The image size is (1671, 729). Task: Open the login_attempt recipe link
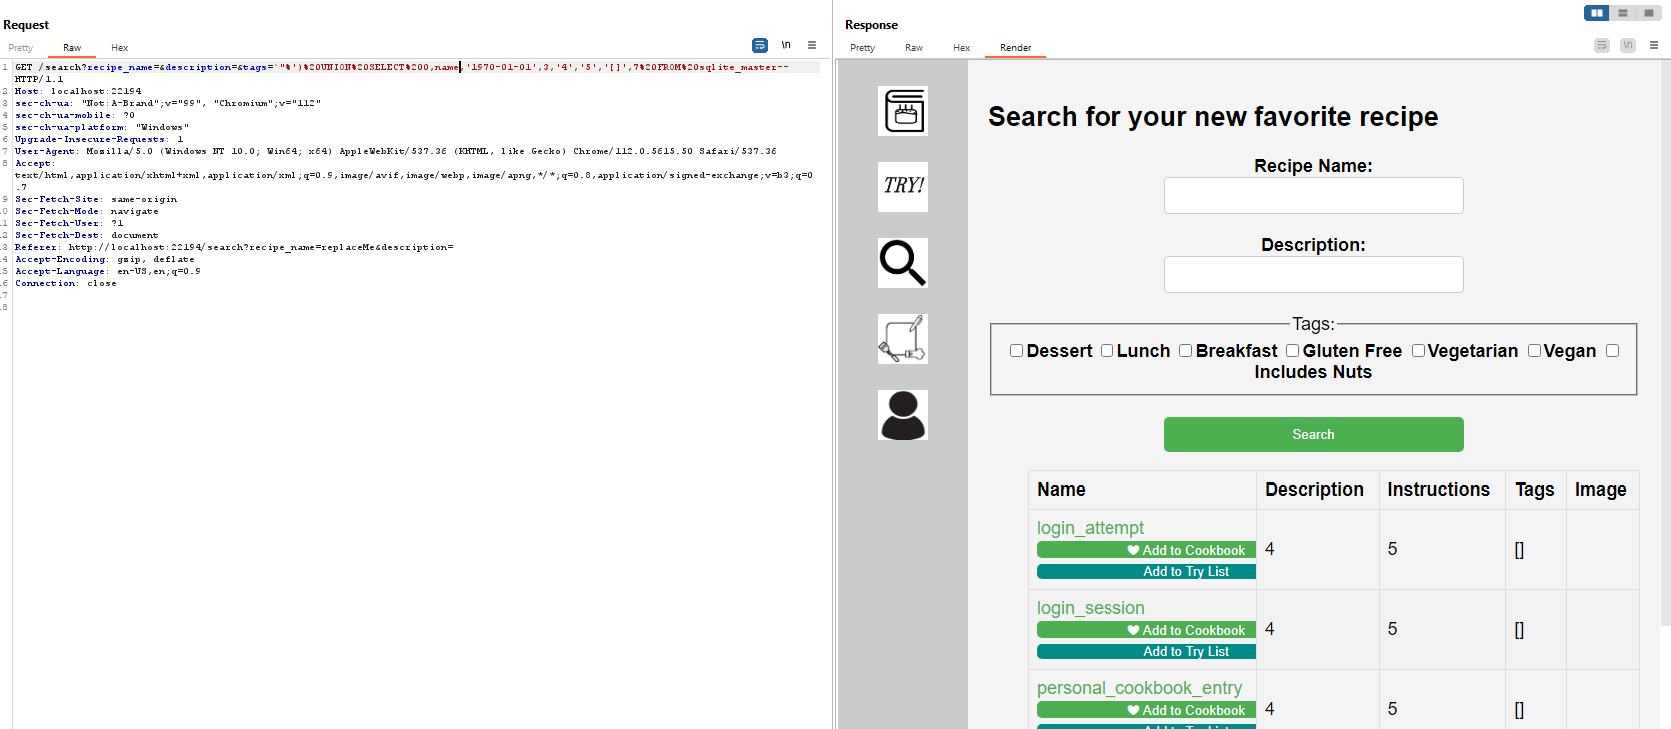tap(1090, 528)
